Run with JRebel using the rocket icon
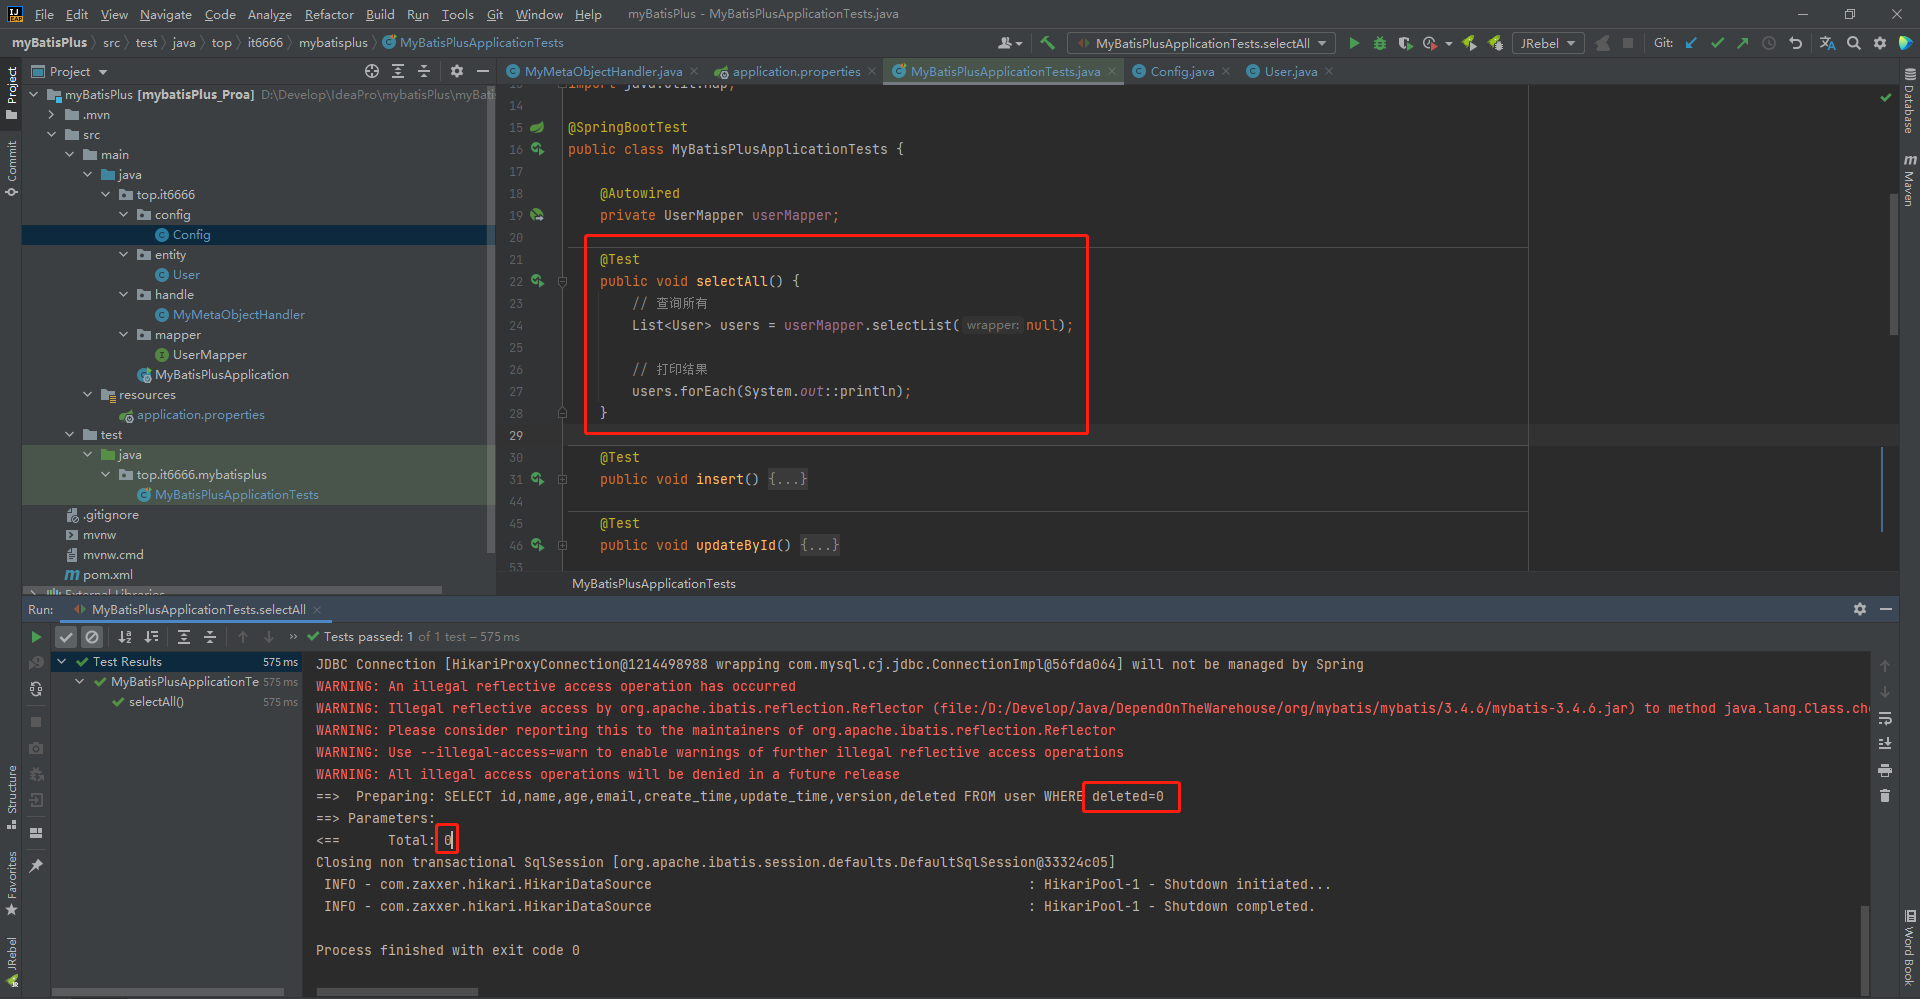The height and width of the screenshot is (999, 1920). 1469,43
